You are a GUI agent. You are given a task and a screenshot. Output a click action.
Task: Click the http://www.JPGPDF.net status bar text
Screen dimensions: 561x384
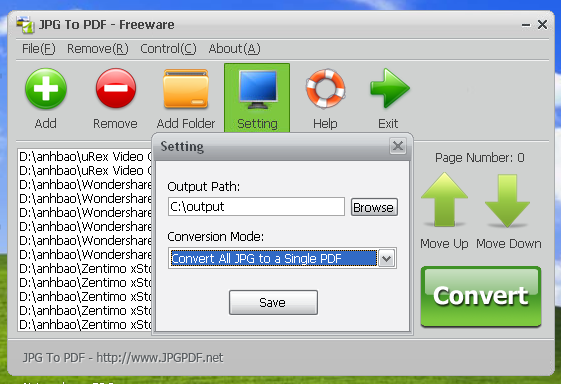(160, 358)
